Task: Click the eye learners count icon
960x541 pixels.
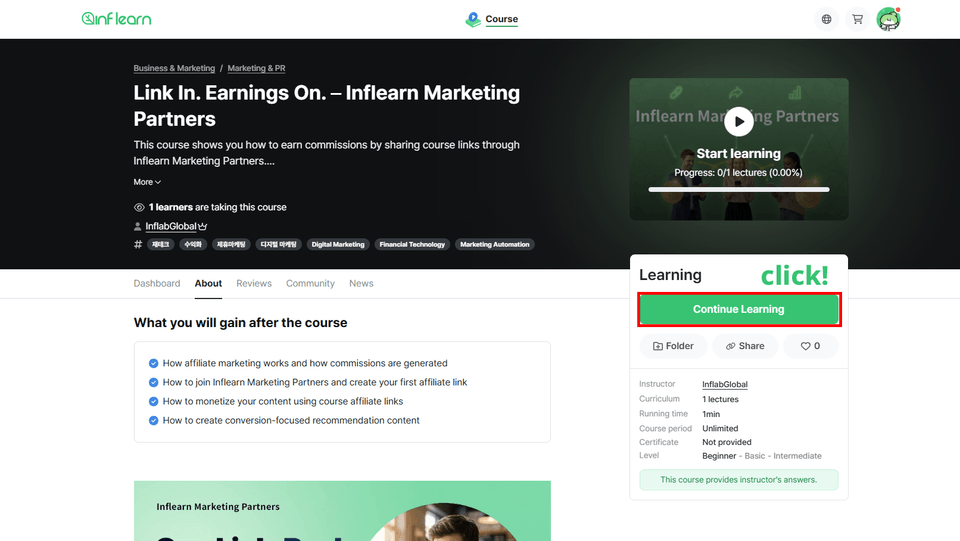Action: (x=139, y=207)
